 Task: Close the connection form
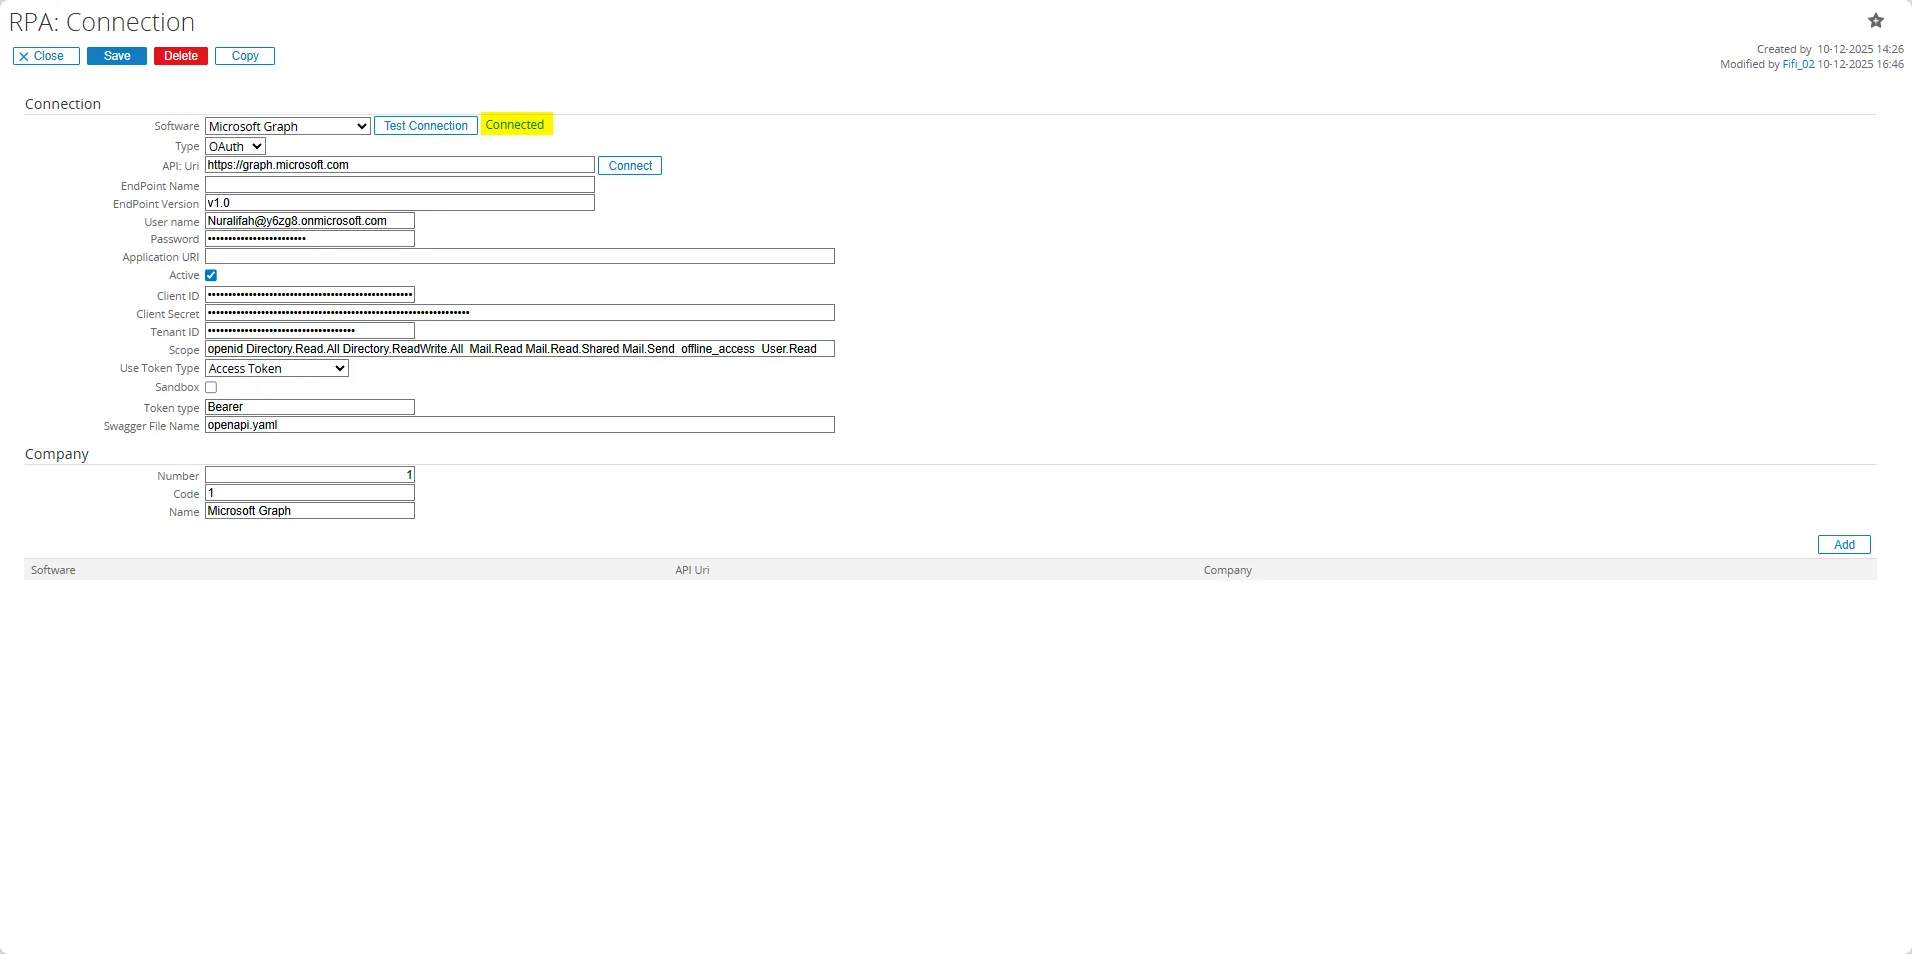[x=44, y=56]
